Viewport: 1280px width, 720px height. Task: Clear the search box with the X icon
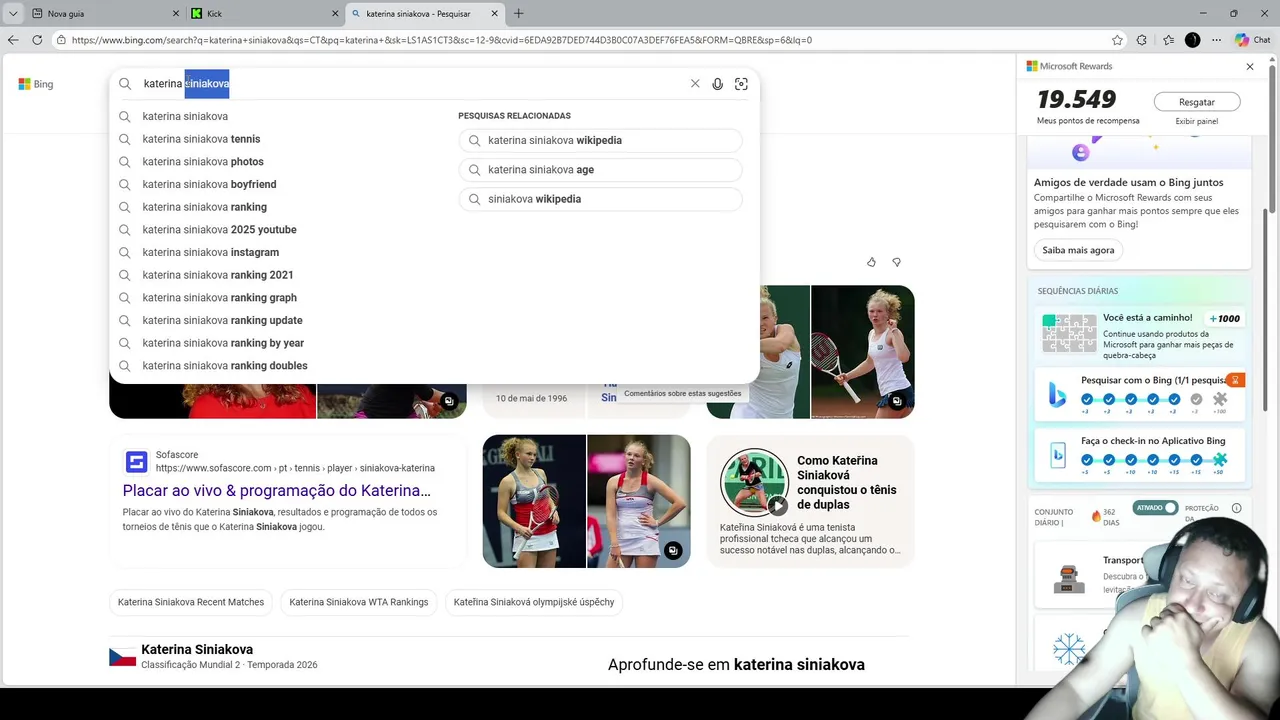pyautogui.click(x=695, y=84)
